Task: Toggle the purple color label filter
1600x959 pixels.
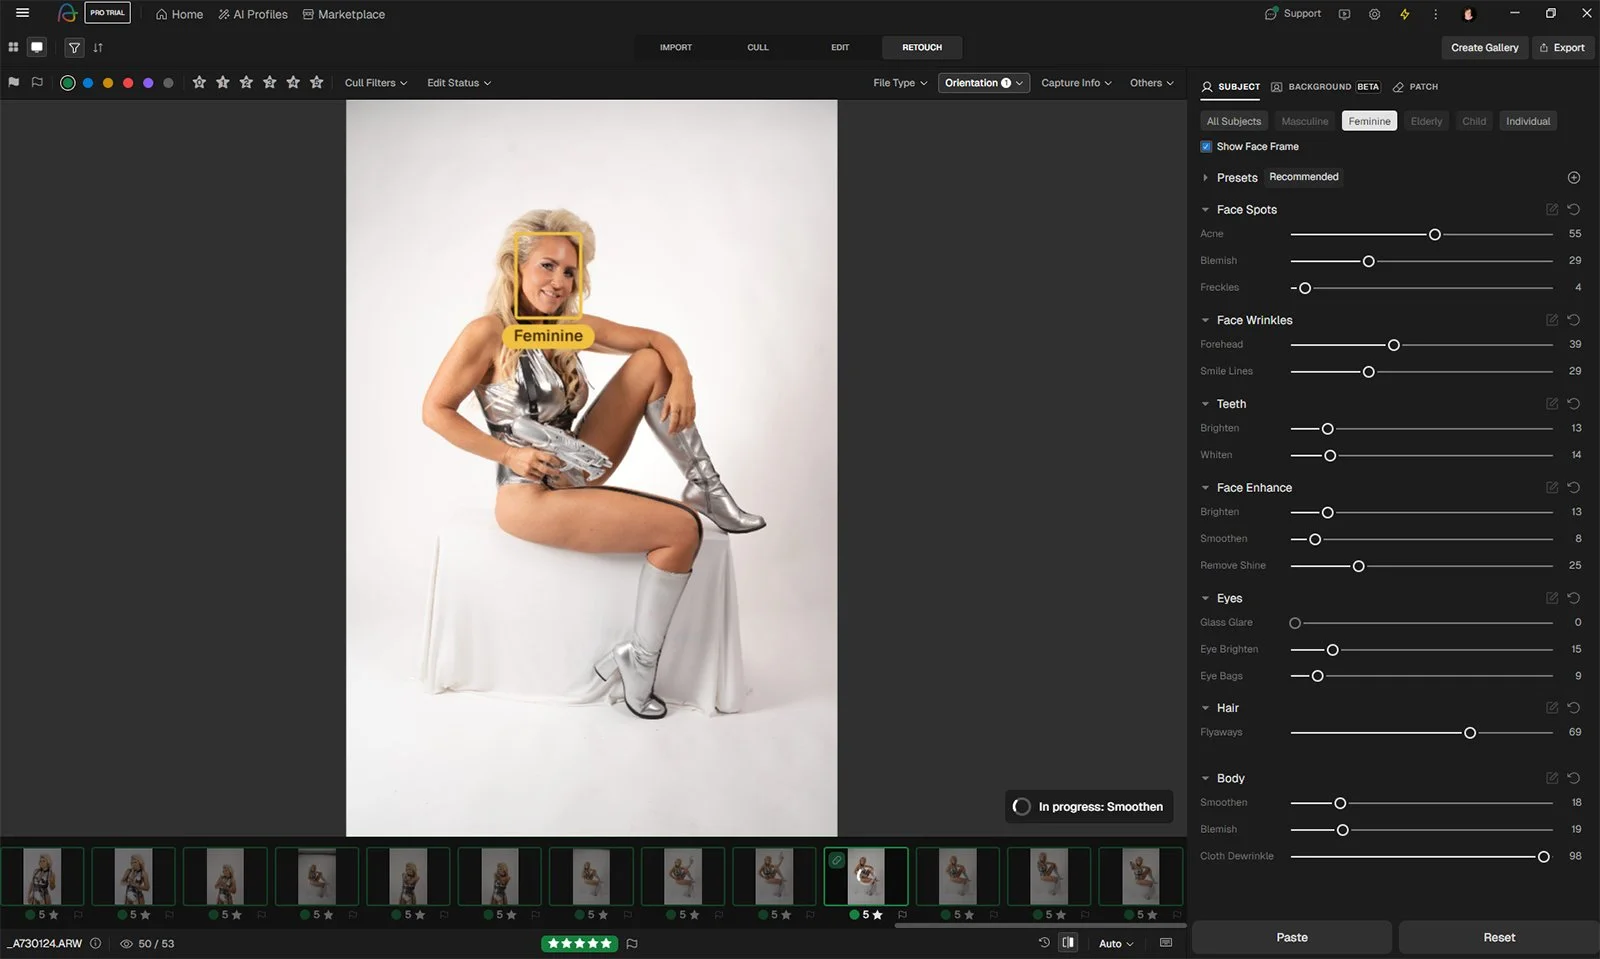Action: [x=148, y=83]
